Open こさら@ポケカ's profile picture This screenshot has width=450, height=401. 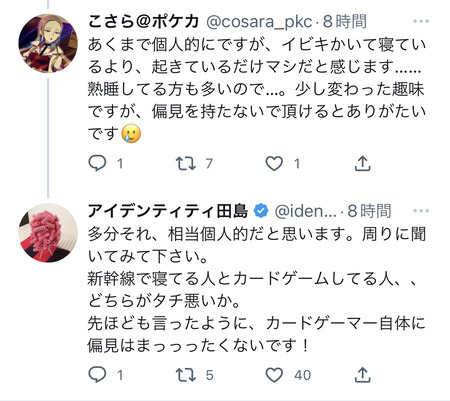point(48,43)
